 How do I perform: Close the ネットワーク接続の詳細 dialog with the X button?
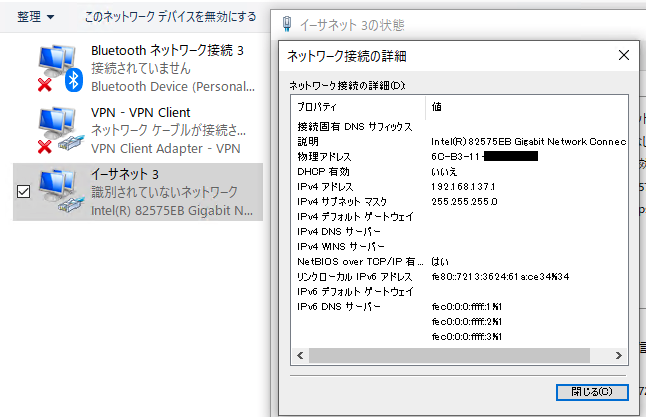(624, 55)
